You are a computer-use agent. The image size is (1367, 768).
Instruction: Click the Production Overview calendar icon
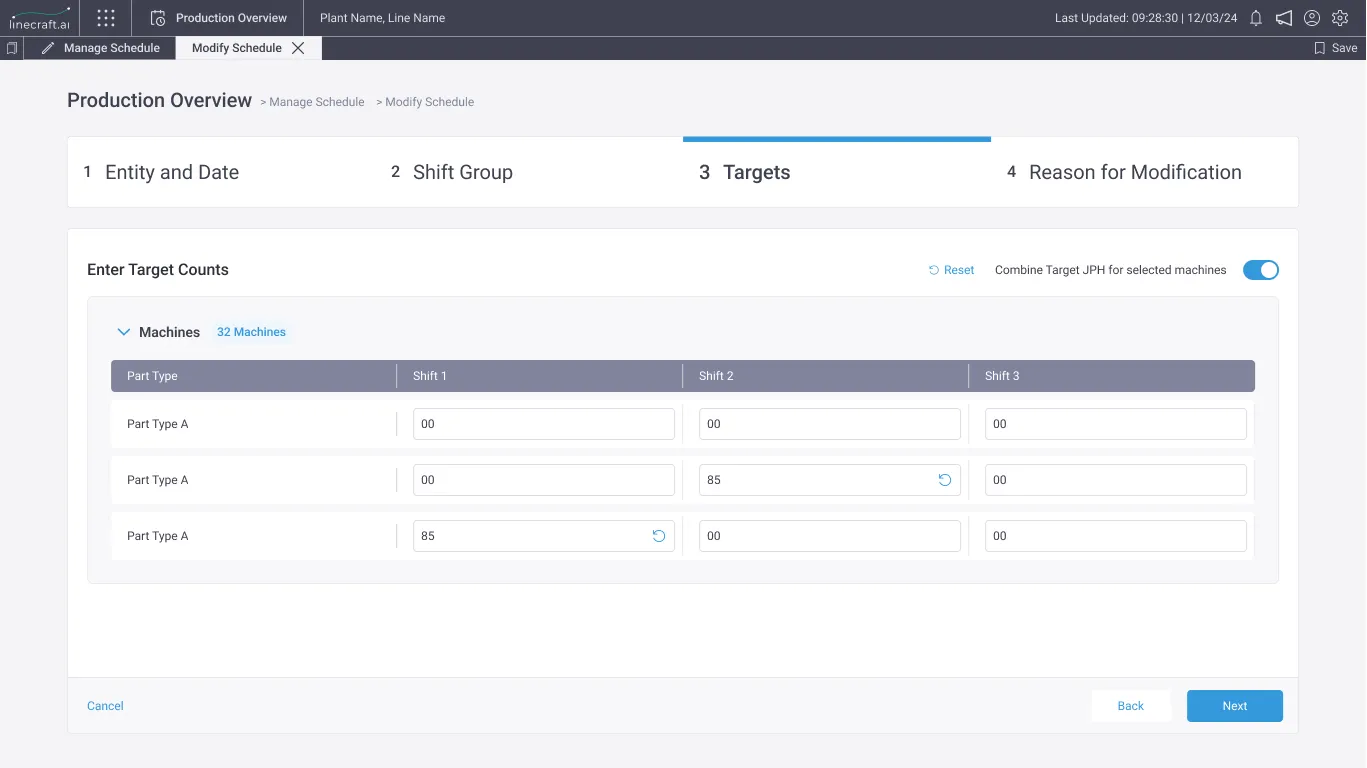[158, 18]
